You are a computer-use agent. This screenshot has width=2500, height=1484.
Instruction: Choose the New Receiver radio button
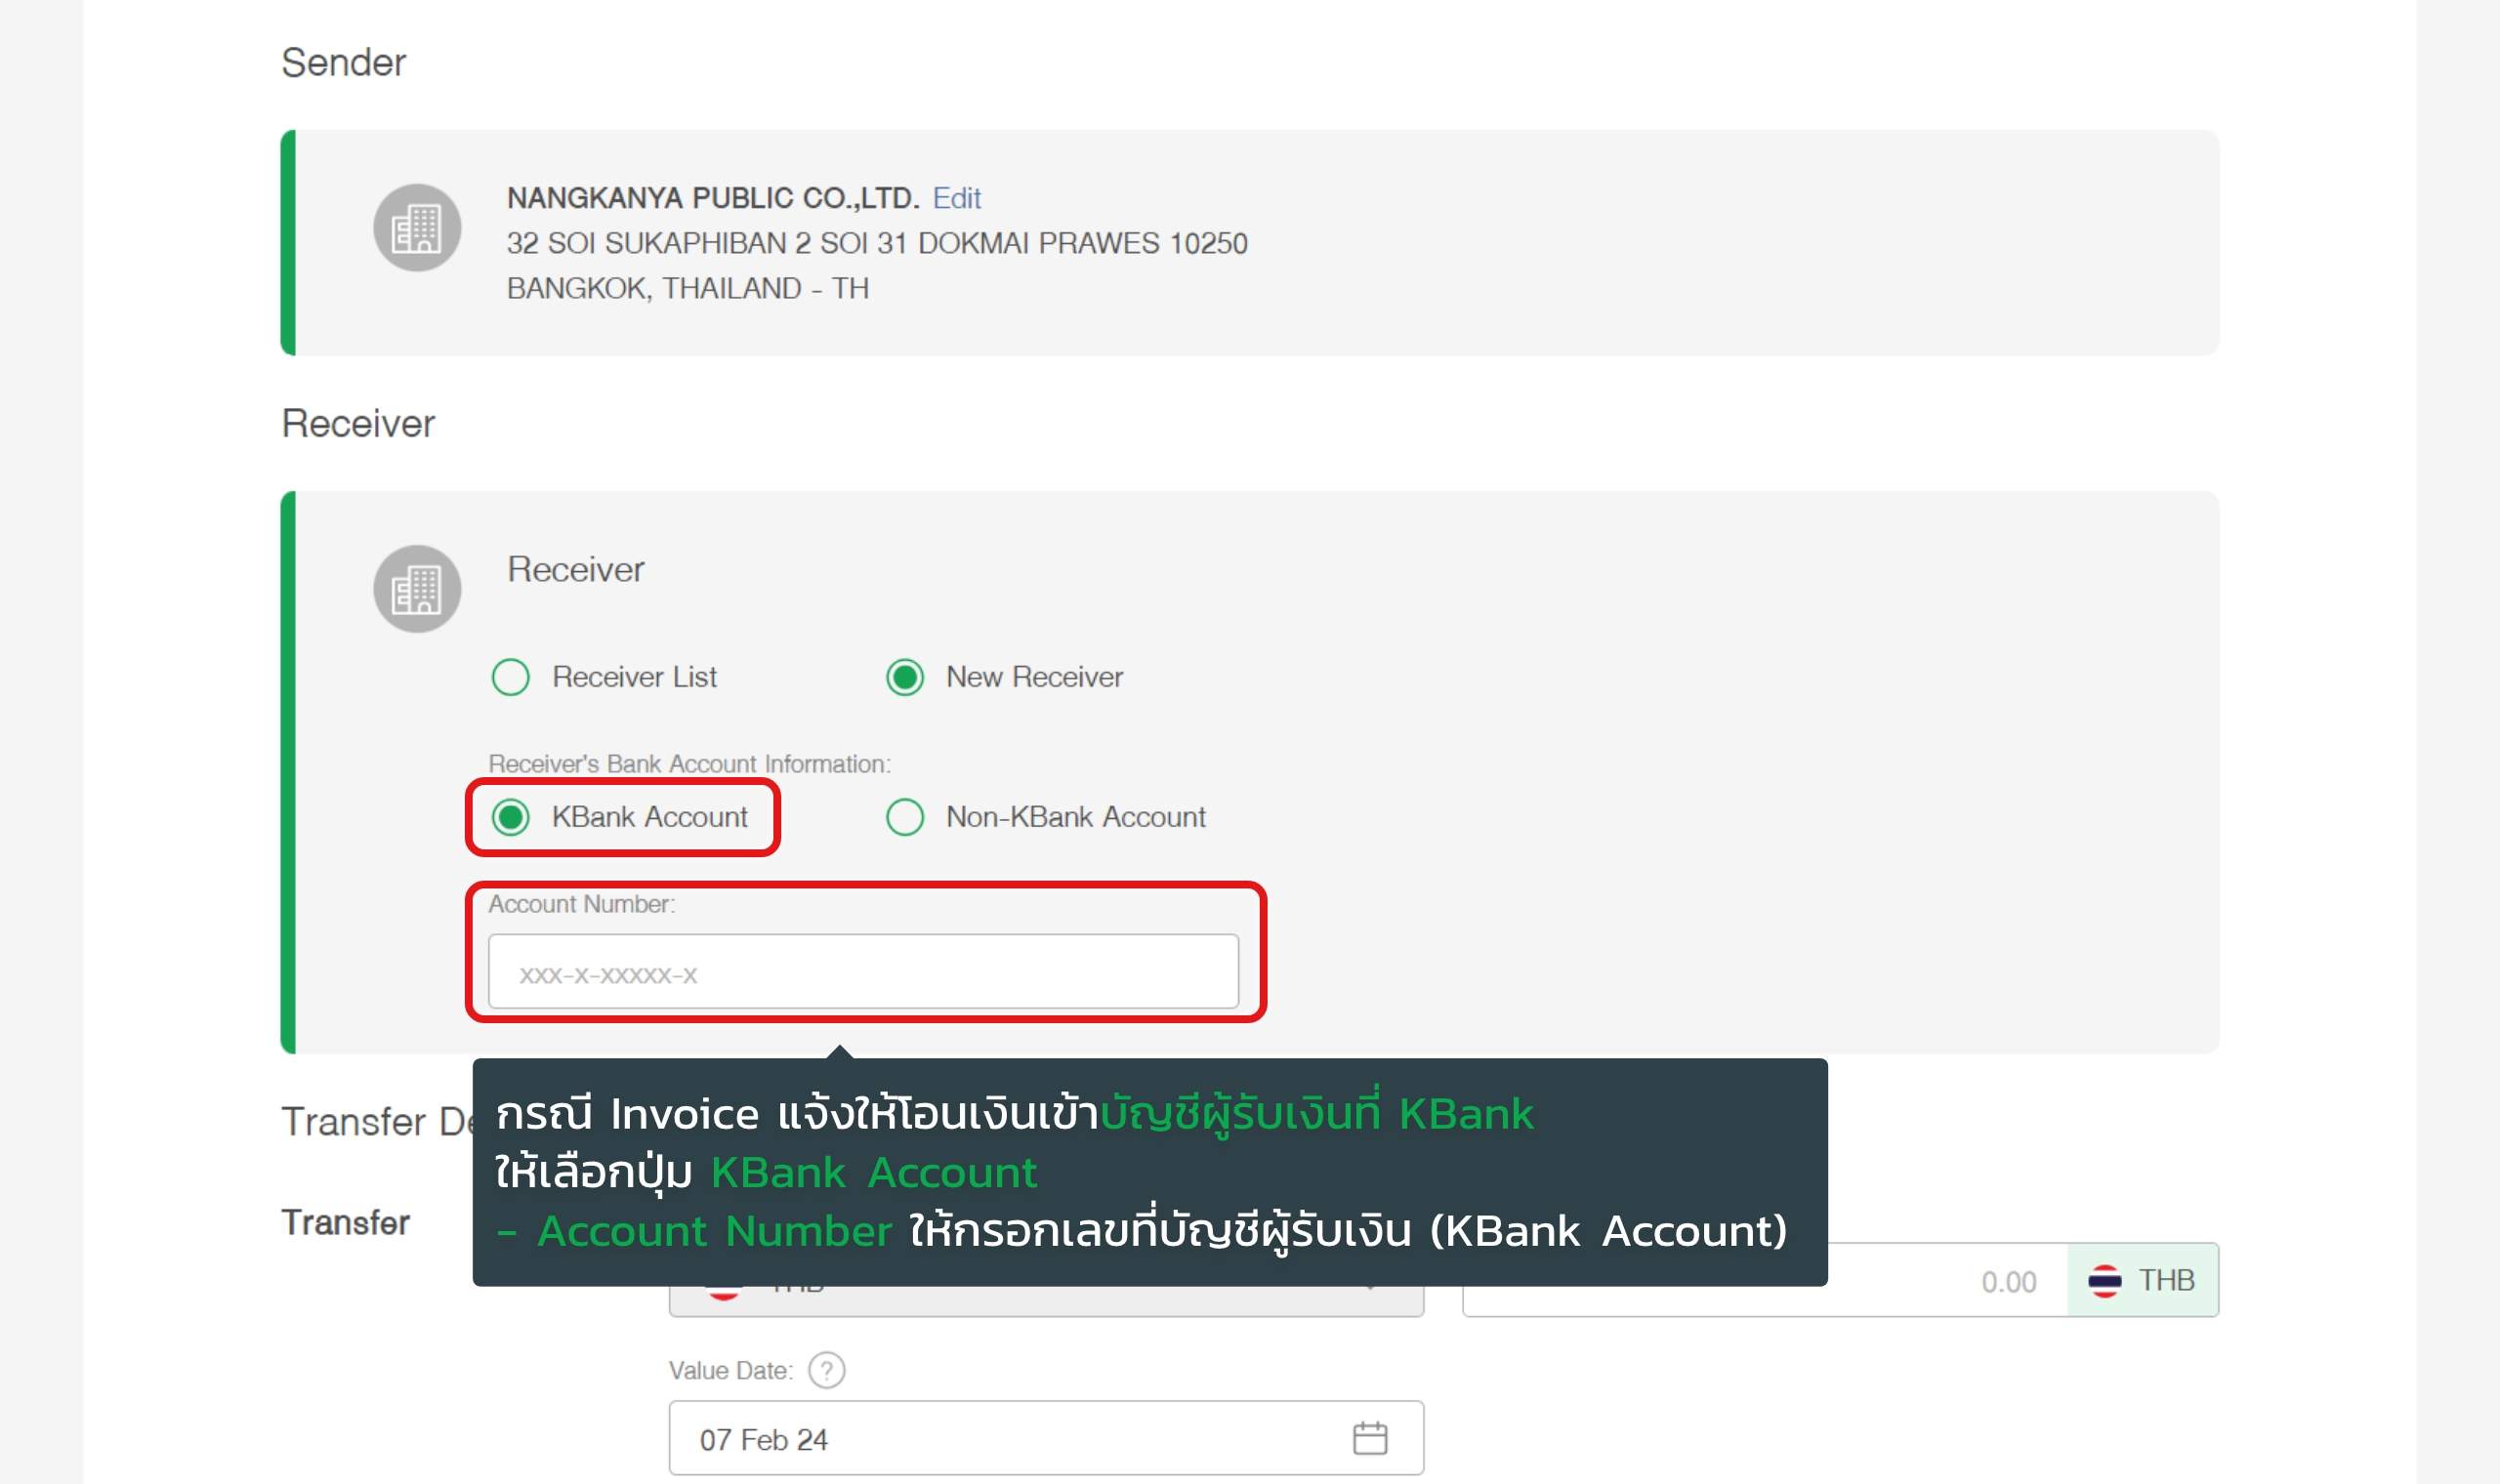(905, 677)
